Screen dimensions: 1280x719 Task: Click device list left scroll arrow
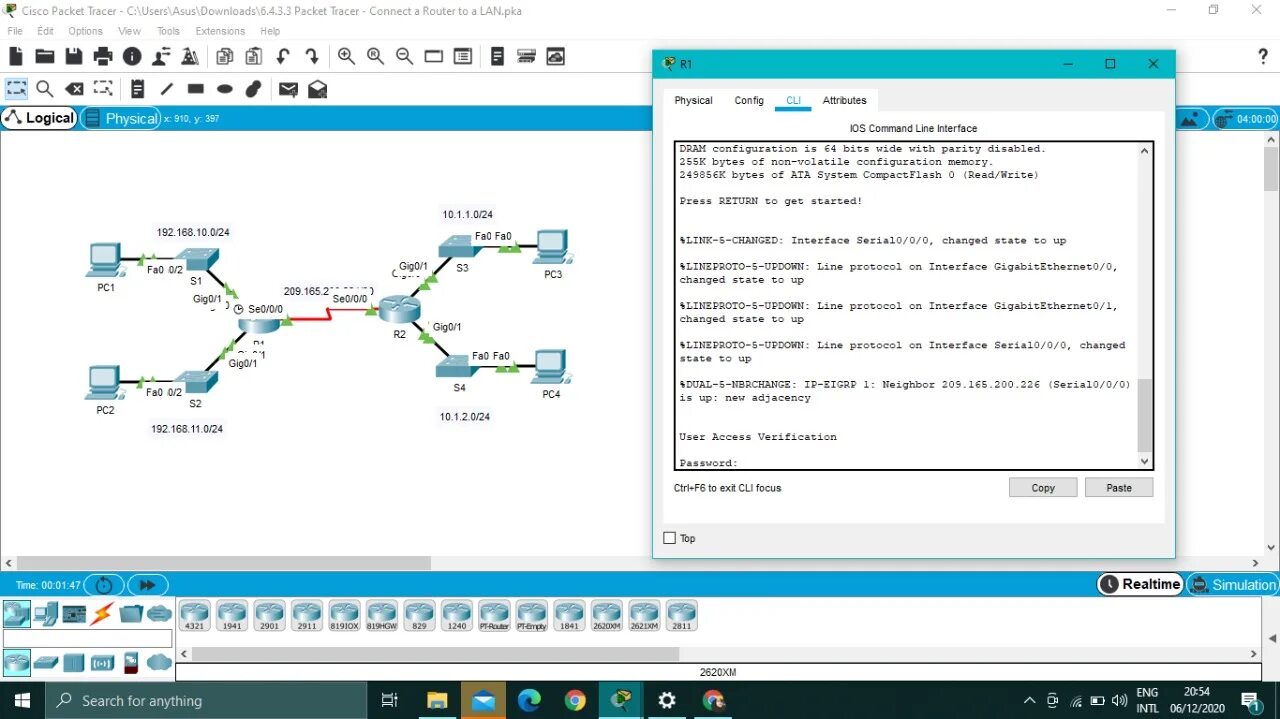coord(183,654)
